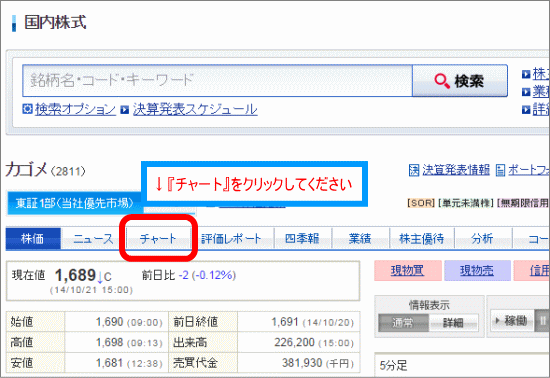
Task: Set 情報表示 to 通常
Action: pyautogui.click(x=403, y=323)
